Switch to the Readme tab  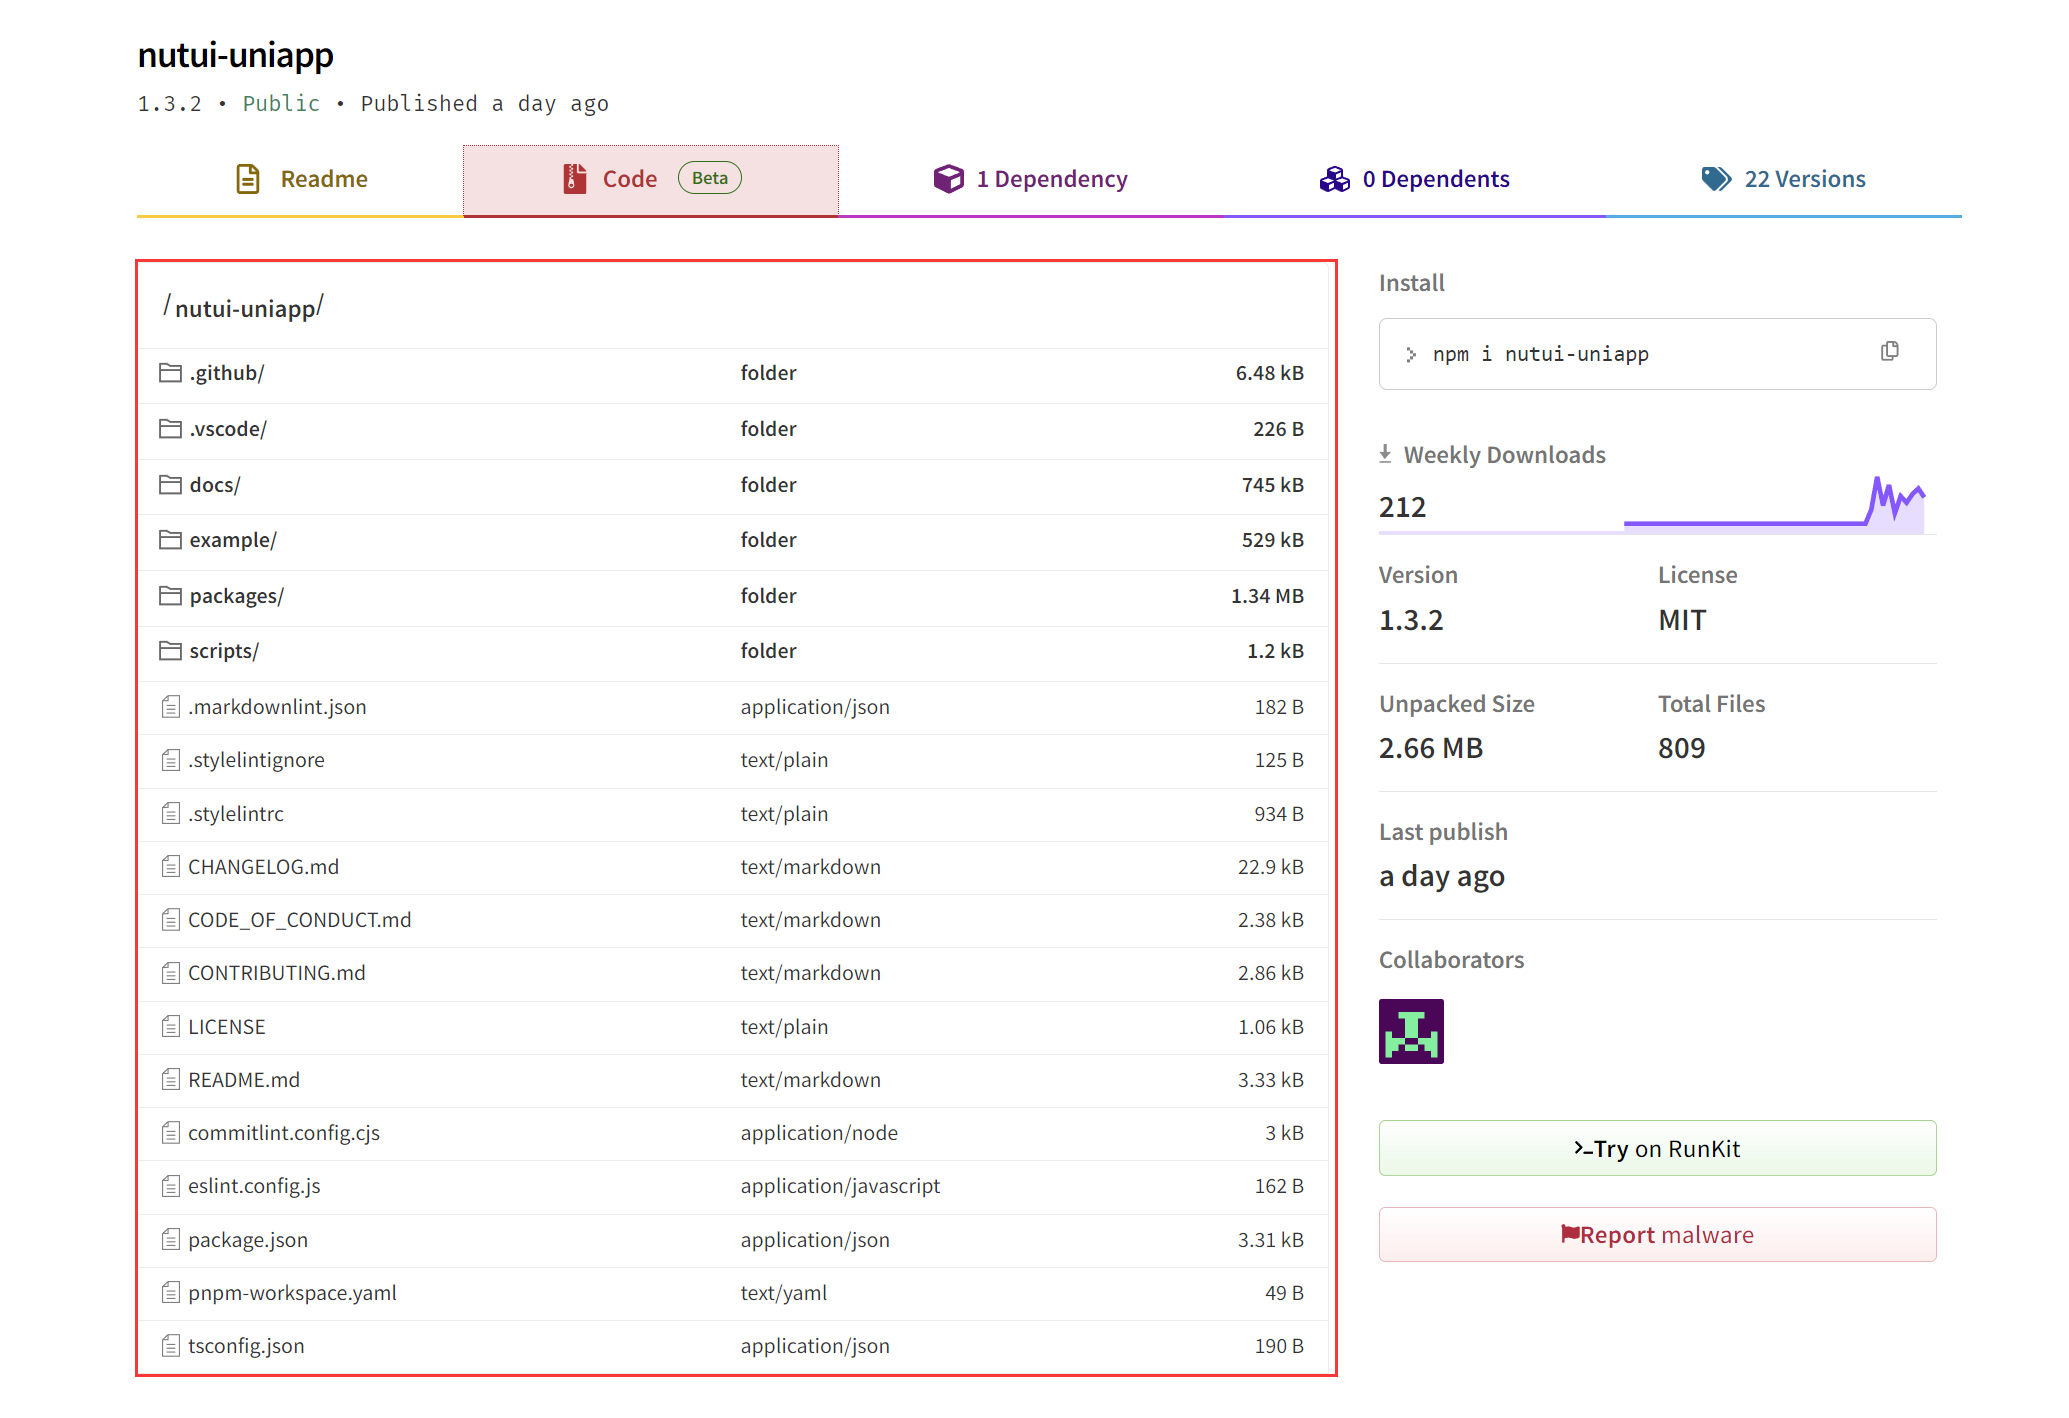coord(322,178)
